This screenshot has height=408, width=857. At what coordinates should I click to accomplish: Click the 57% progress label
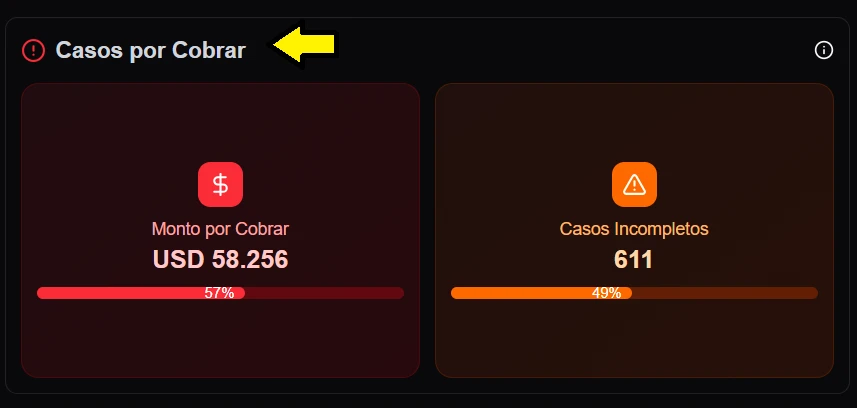[x=219, y=293]
